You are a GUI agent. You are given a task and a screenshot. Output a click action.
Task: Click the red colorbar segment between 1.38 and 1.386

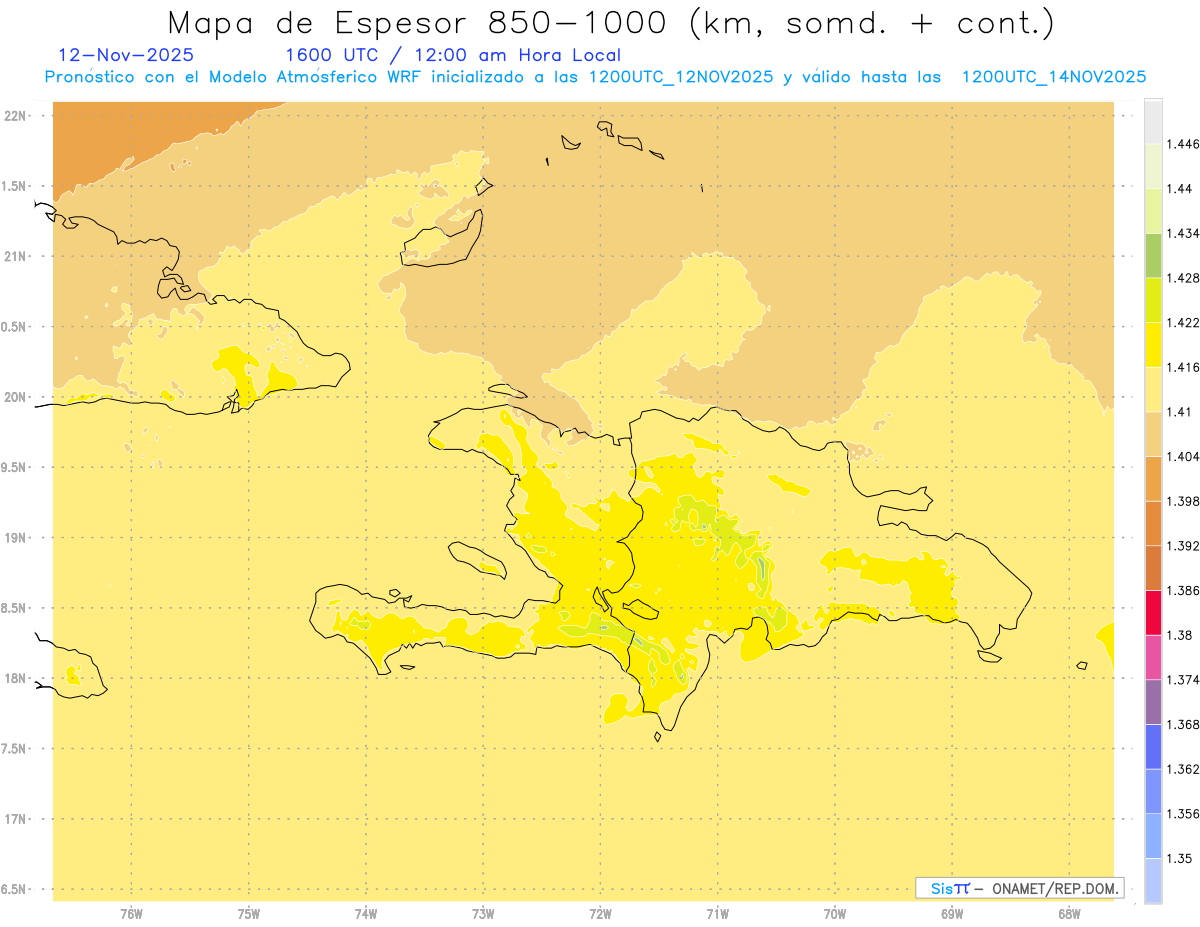coord(1153,613)
